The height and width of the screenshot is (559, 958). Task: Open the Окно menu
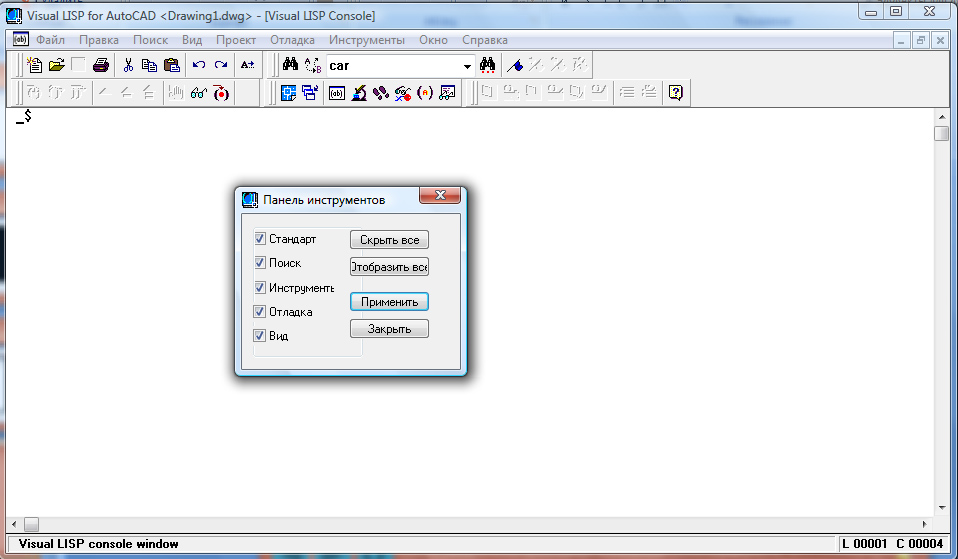[433, 40]
